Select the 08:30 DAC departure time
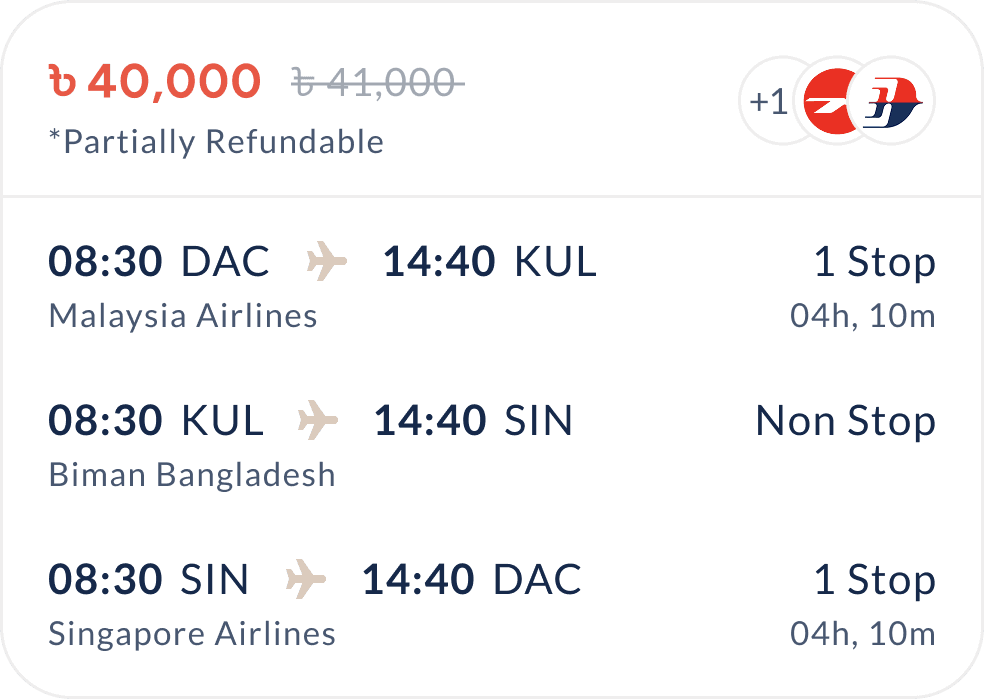984x699 pixels. 159,261
